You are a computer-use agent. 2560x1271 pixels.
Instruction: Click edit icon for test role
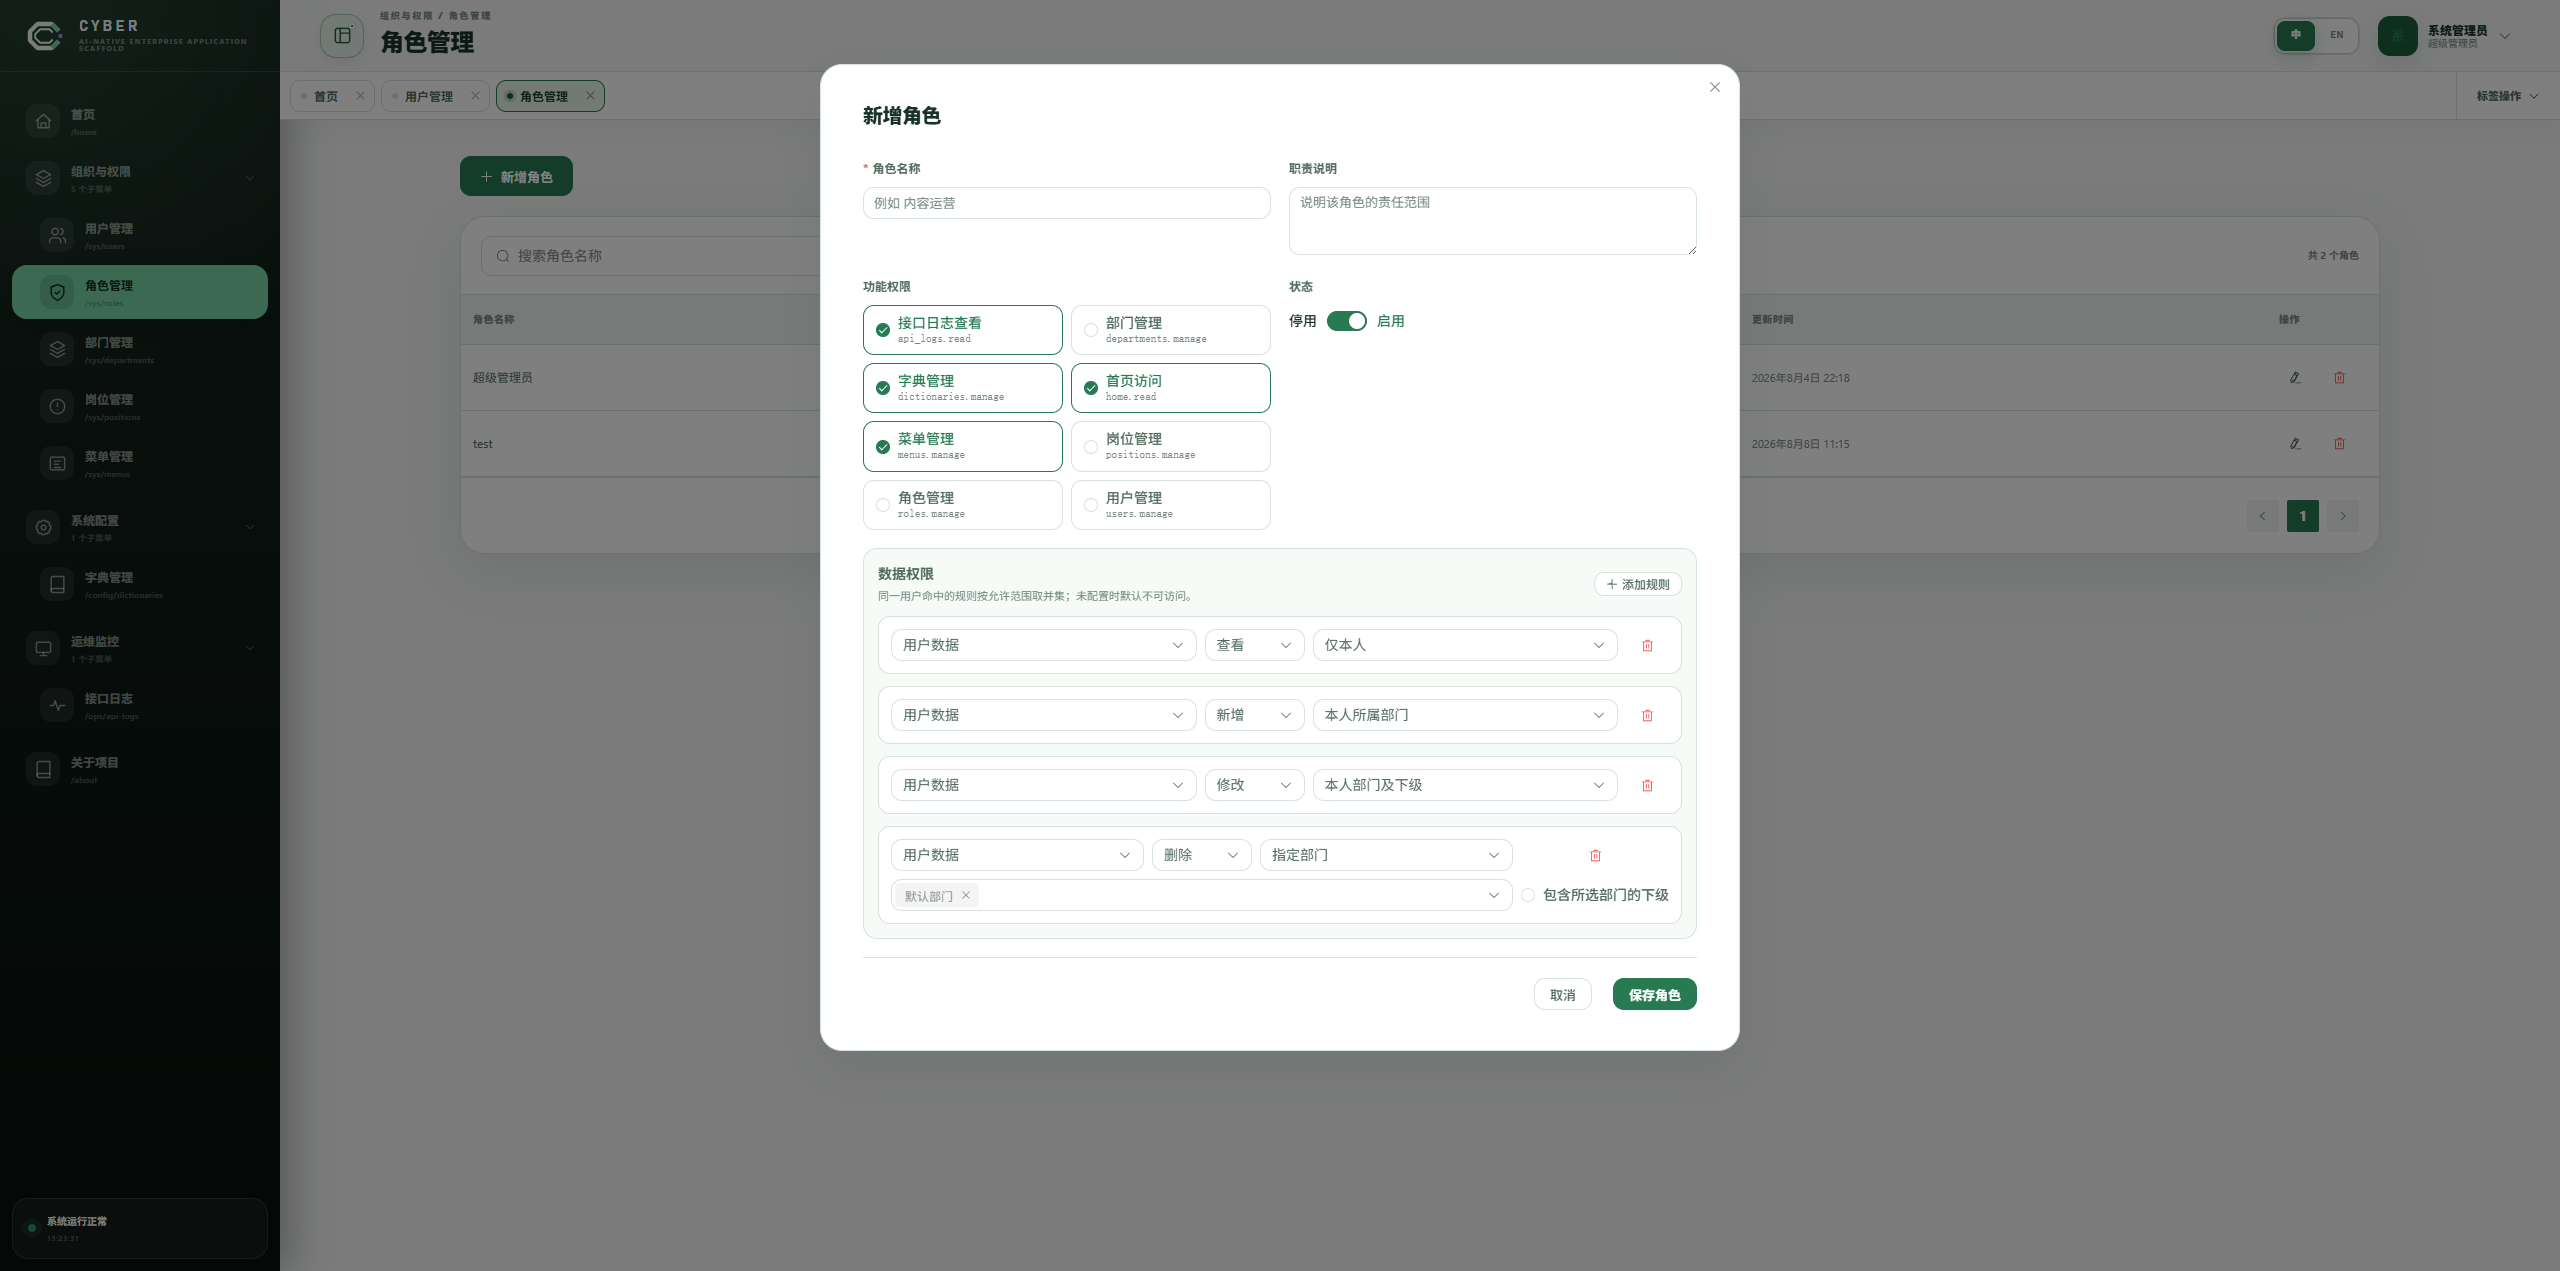2295,443
